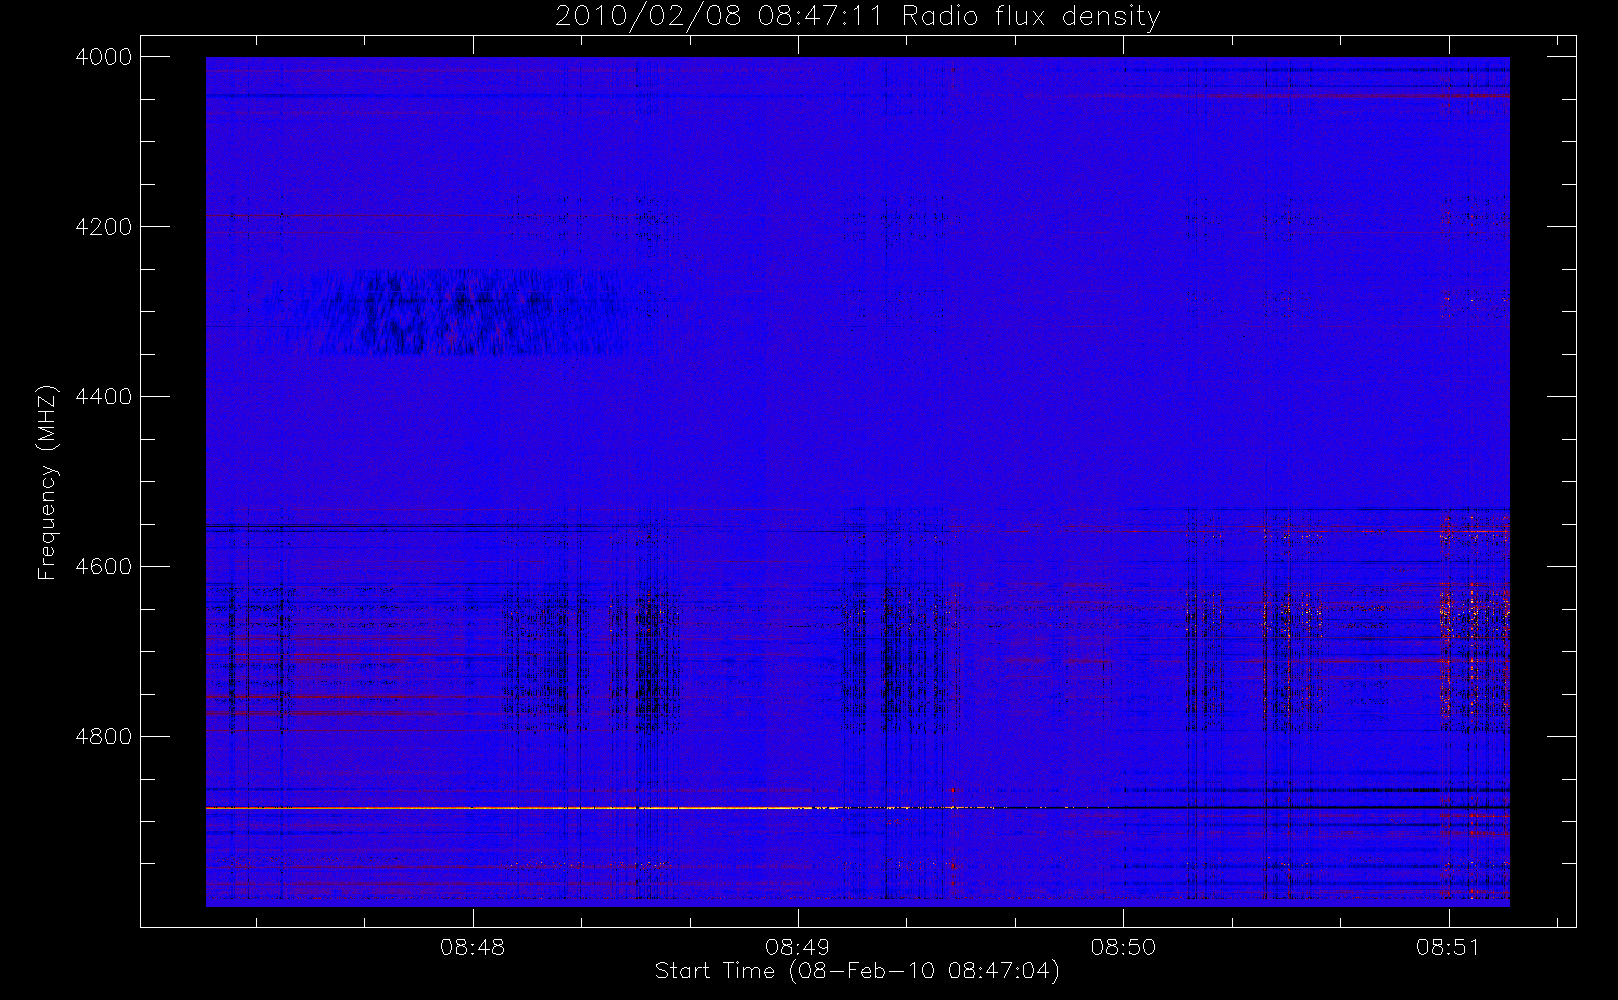Click the "Start Time (08-Feb-10 08:47:04)" axis label
This screenshot has width=1618, height=1000.
coord(857,971)
